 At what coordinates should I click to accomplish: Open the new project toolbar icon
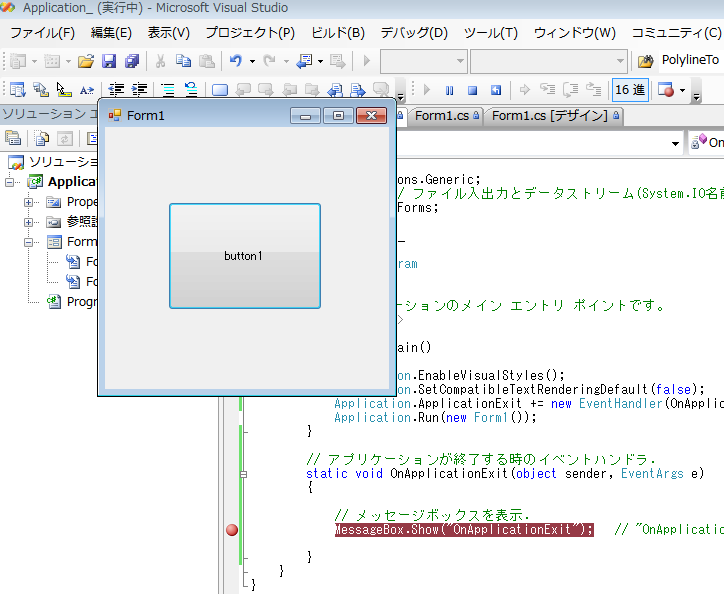(x=18, y=61)
